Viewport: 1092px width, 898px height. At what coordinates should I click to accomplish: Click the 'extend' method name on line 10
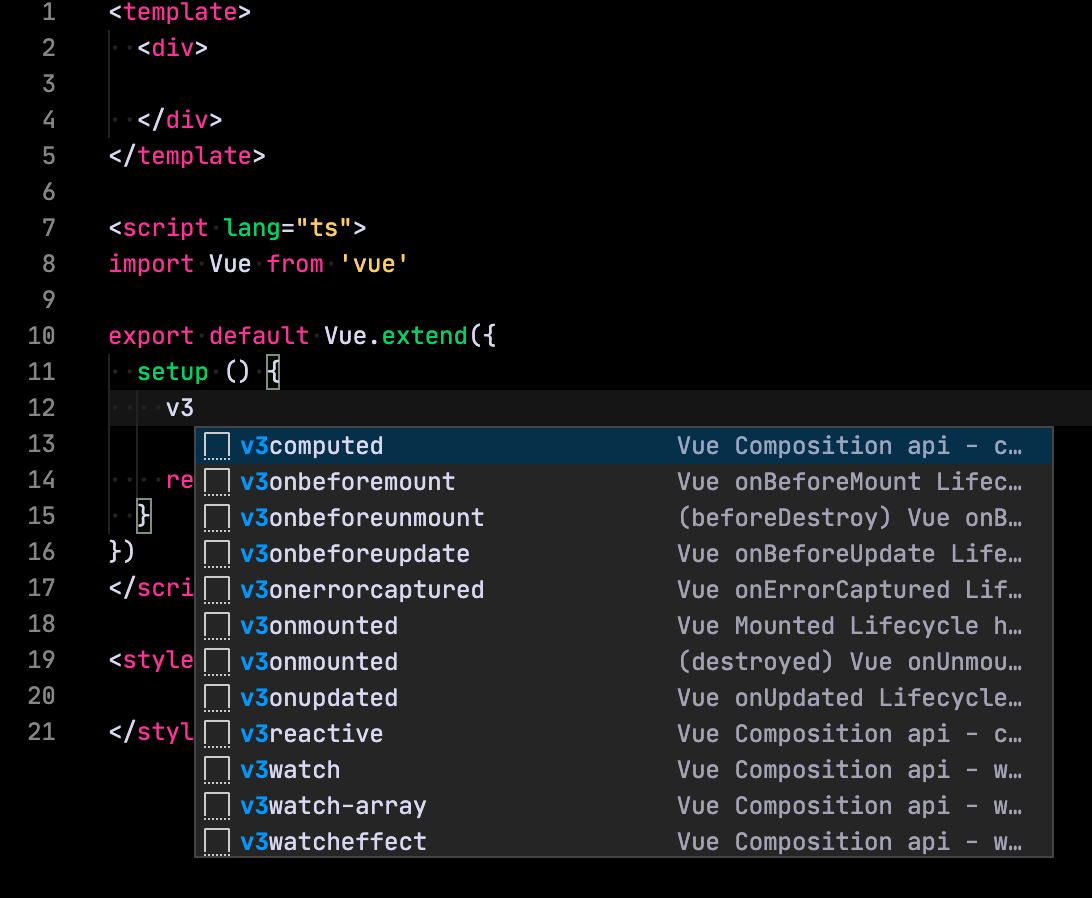(x=424, y=336)
